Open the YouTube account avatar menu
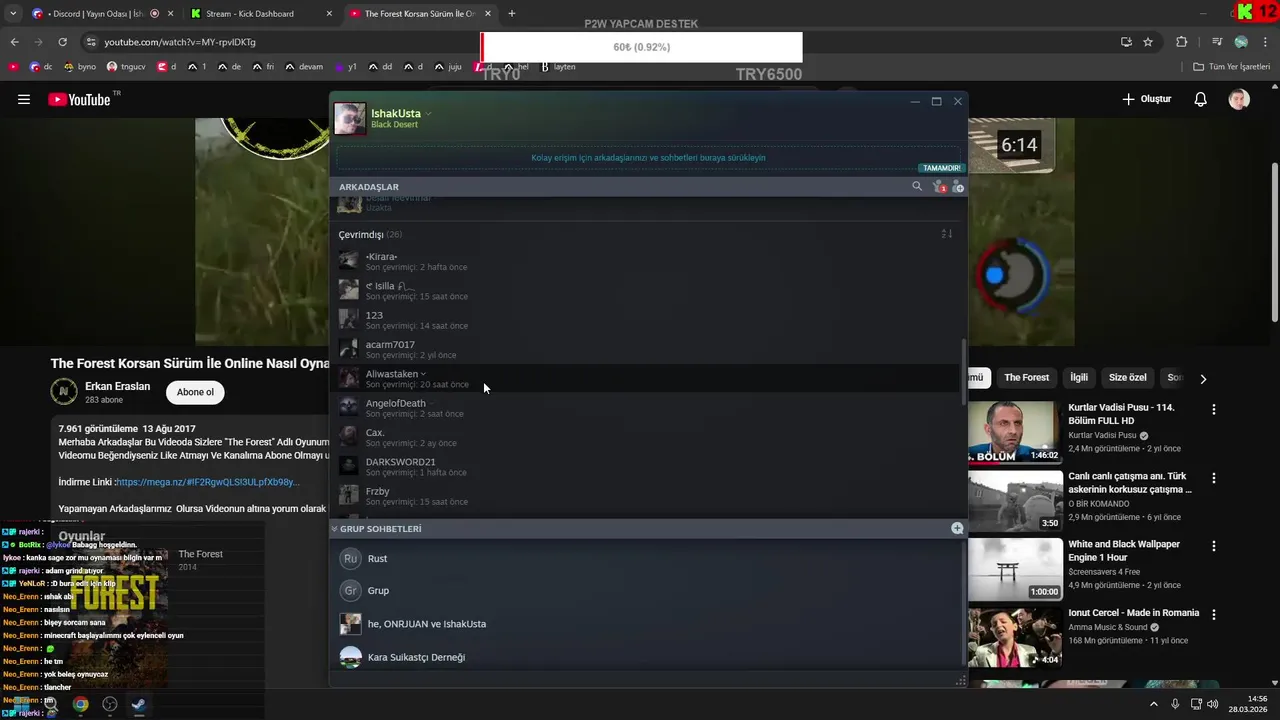 tap(1239, 99)
